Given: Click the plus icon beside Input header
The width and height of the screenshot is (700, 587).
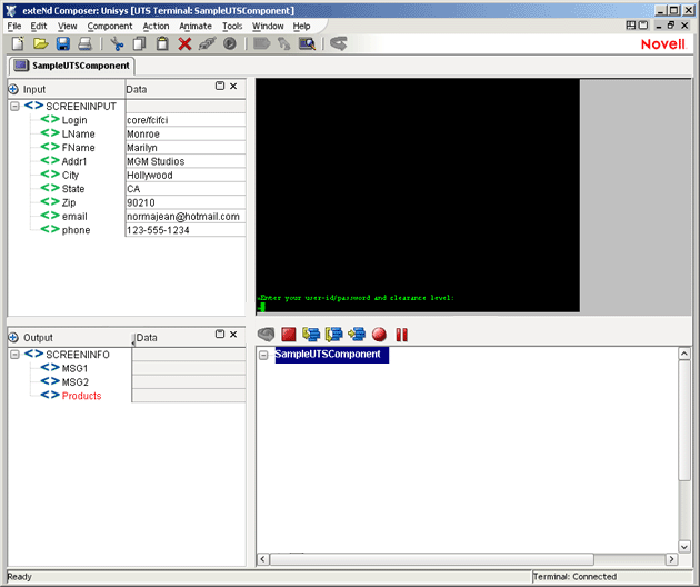Looking at the screenshot, I should 14,89.
